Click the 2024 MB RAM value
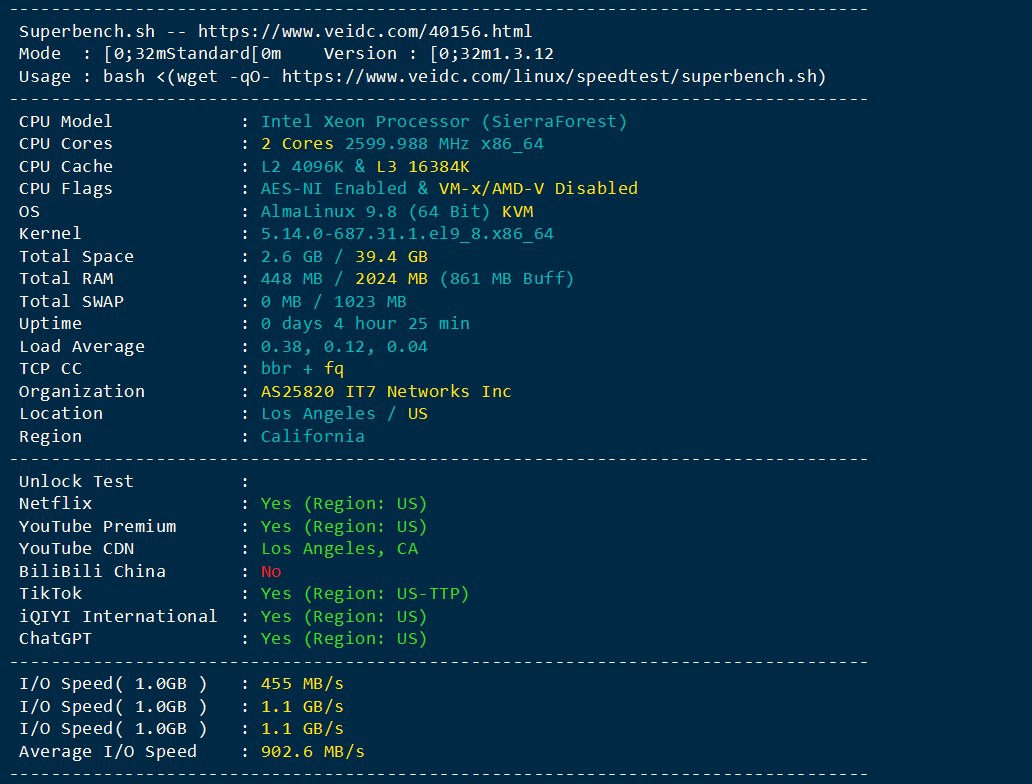This screenshot has width=1032, height=784. coord(391,279)
